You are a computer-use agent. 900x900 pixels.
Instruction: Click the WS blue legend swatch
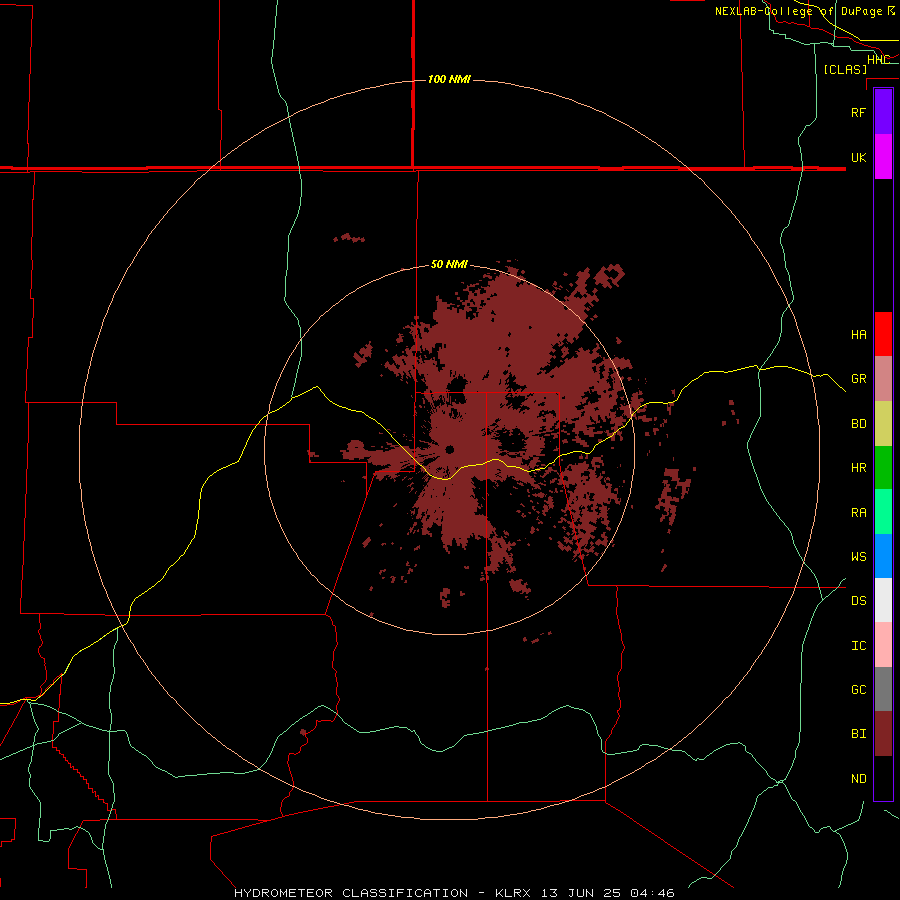(x=883, y=556)
